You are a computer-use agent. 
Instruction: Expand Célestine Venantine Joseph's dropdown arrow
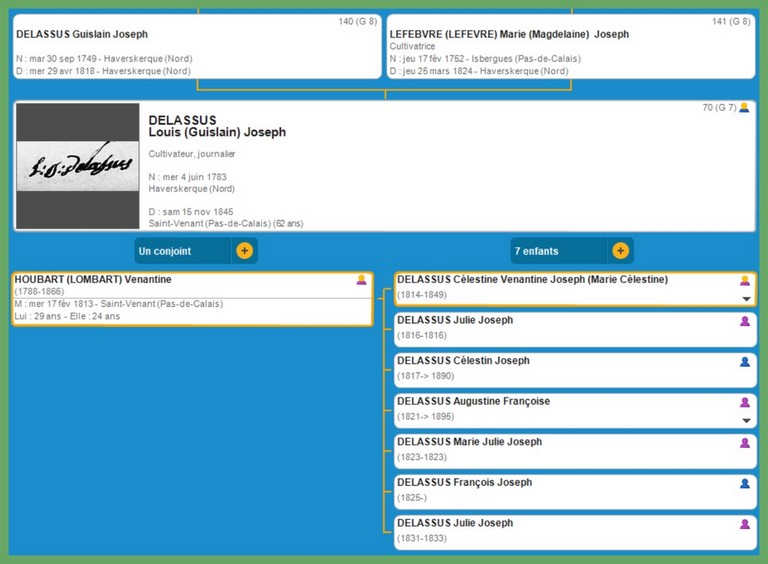[745, 299]
